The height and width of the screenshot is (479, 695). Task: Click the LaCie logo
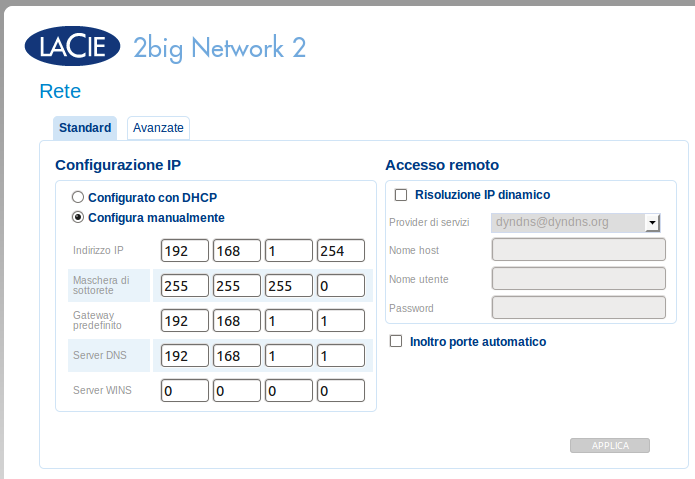[72, 46]
